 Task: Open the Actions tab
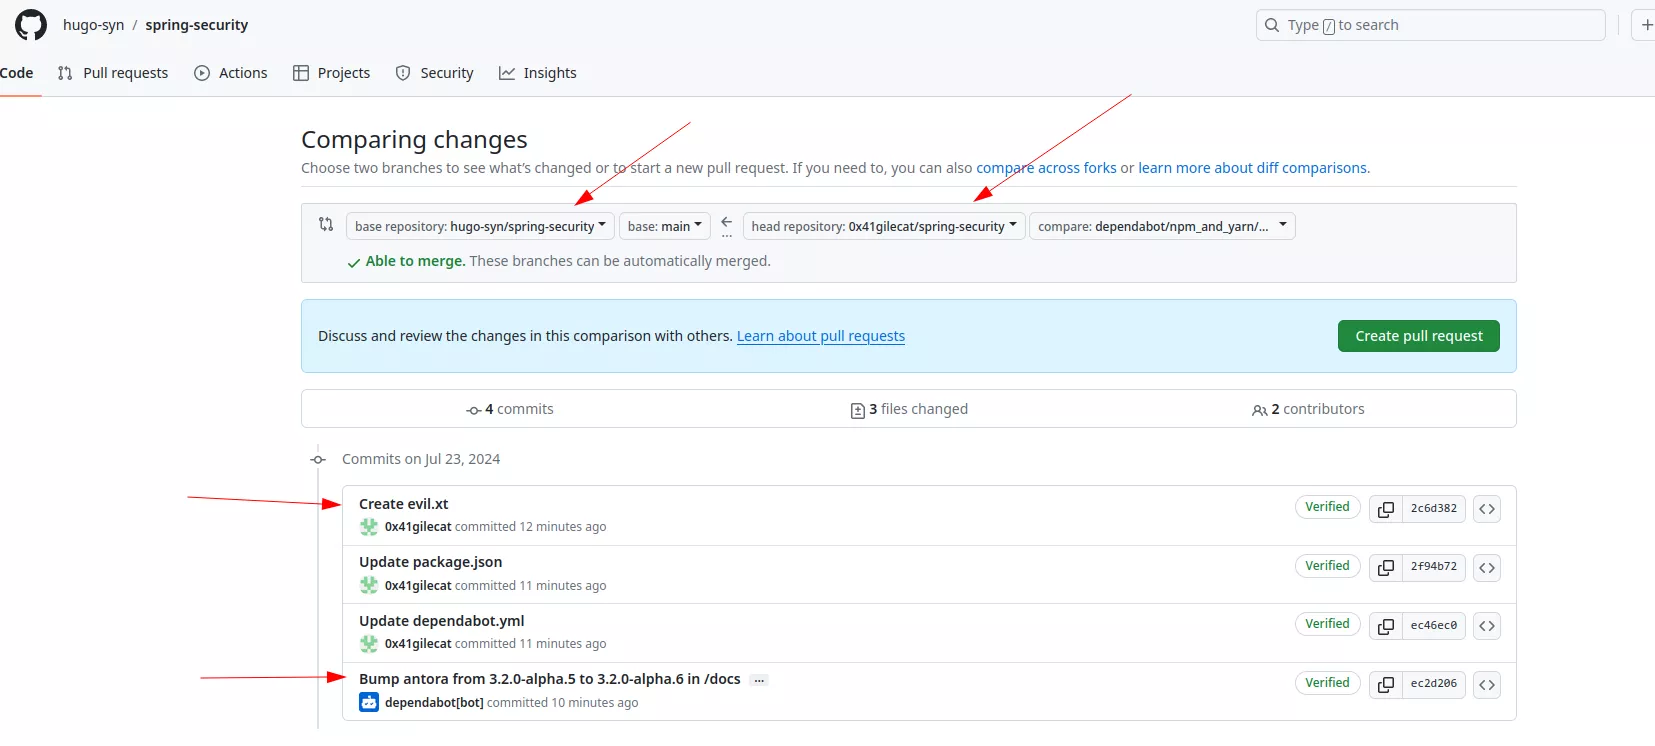(x=231, y=73)
